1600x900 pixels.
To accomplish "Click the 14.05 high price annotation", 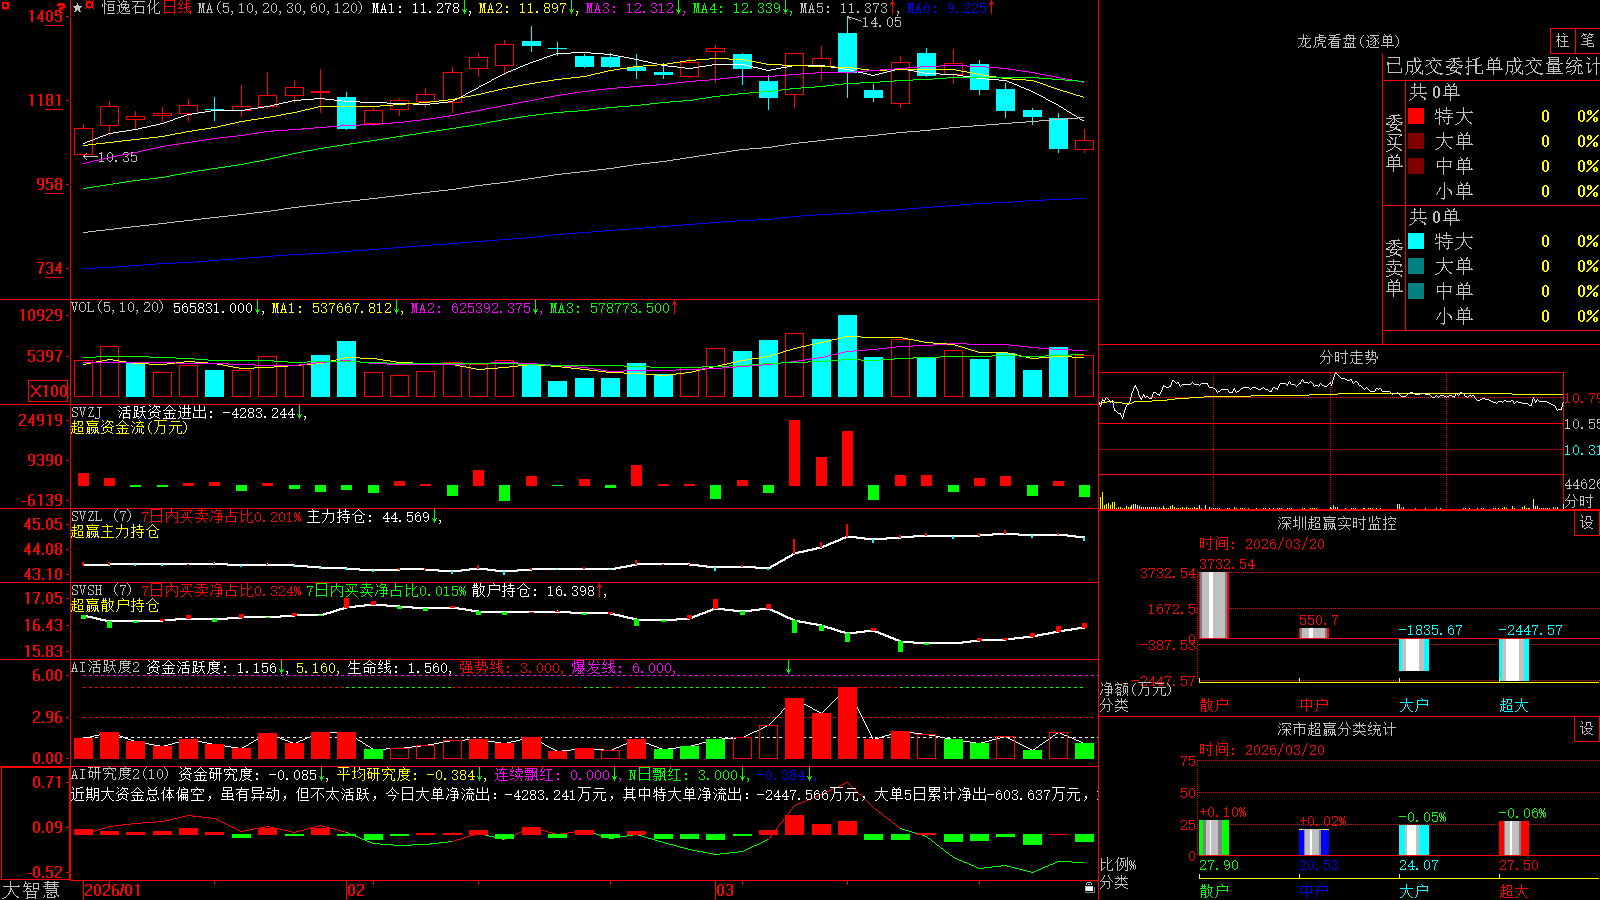I will tap(881, 22).
